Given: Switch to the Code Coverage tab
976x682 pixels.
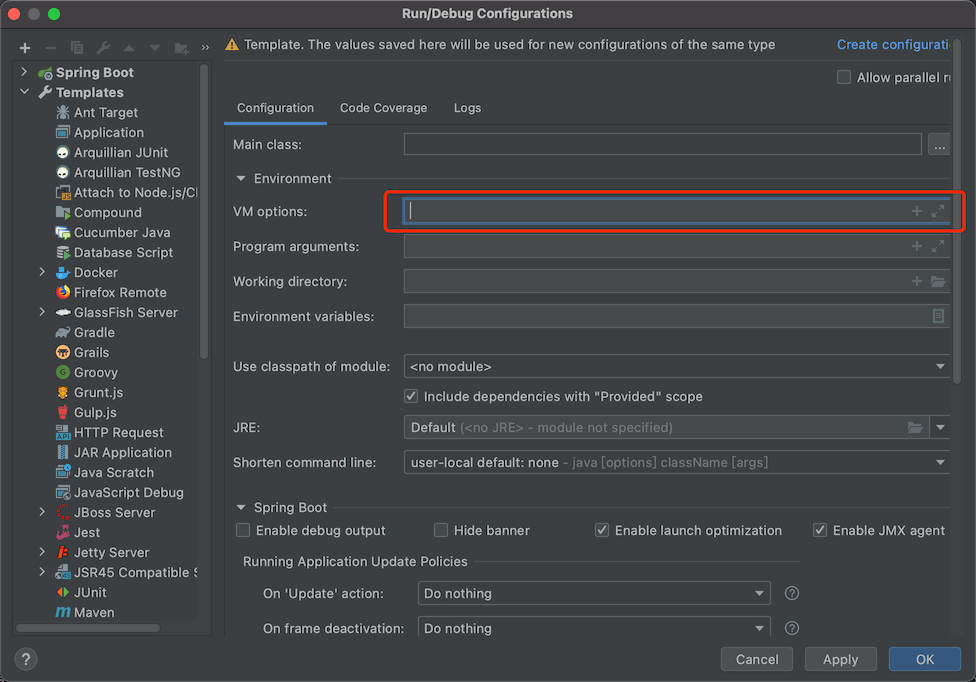Looking at the screenshot, I should pyautogui.click(x=383, y=107).
